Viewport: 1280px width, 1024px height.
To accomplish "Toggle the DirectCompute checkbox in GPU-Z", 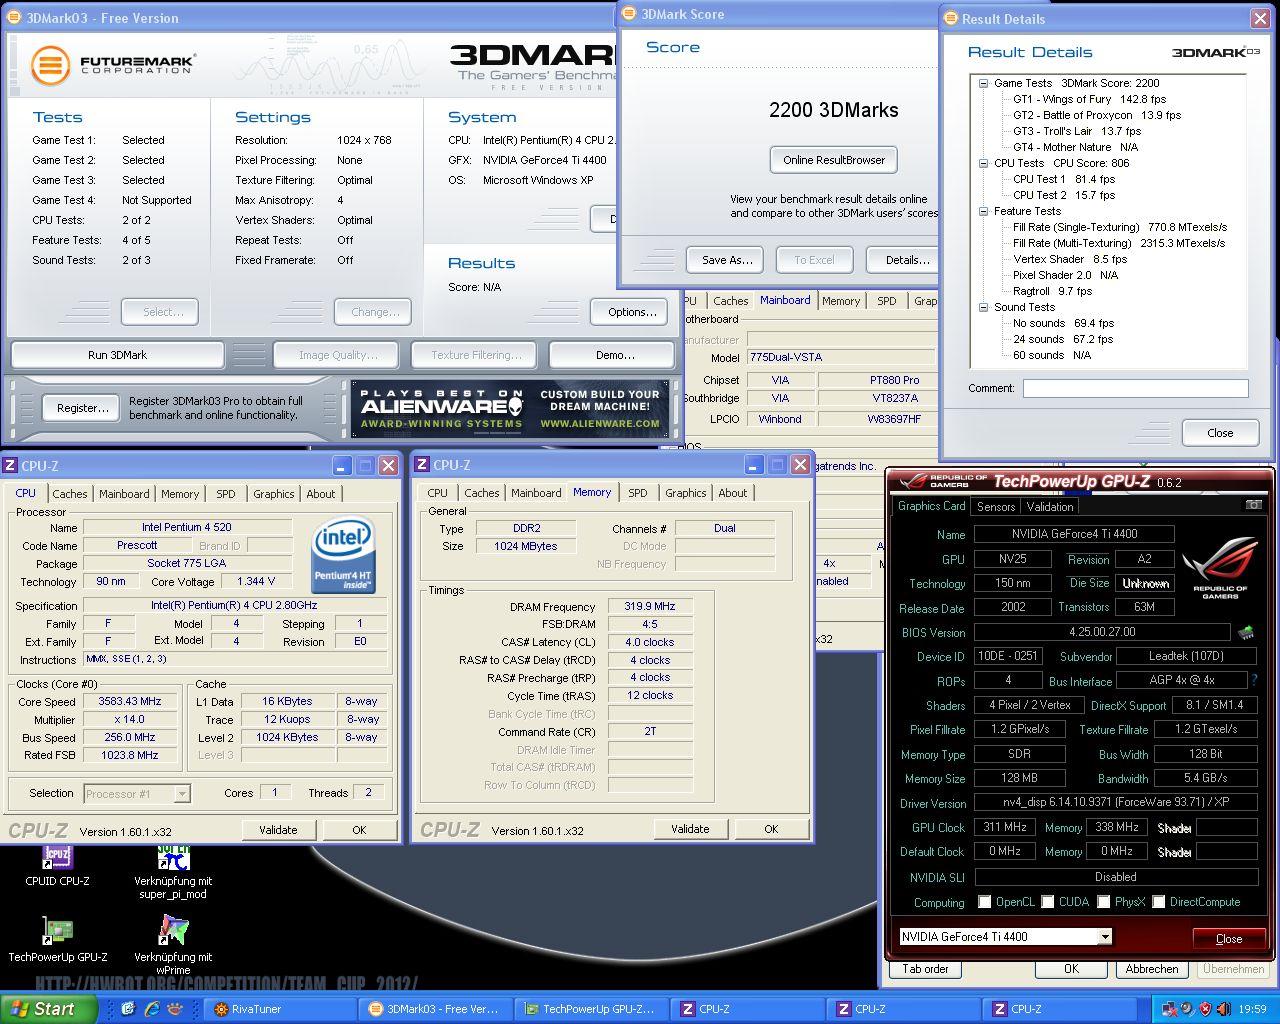I will coord(1158,902).
